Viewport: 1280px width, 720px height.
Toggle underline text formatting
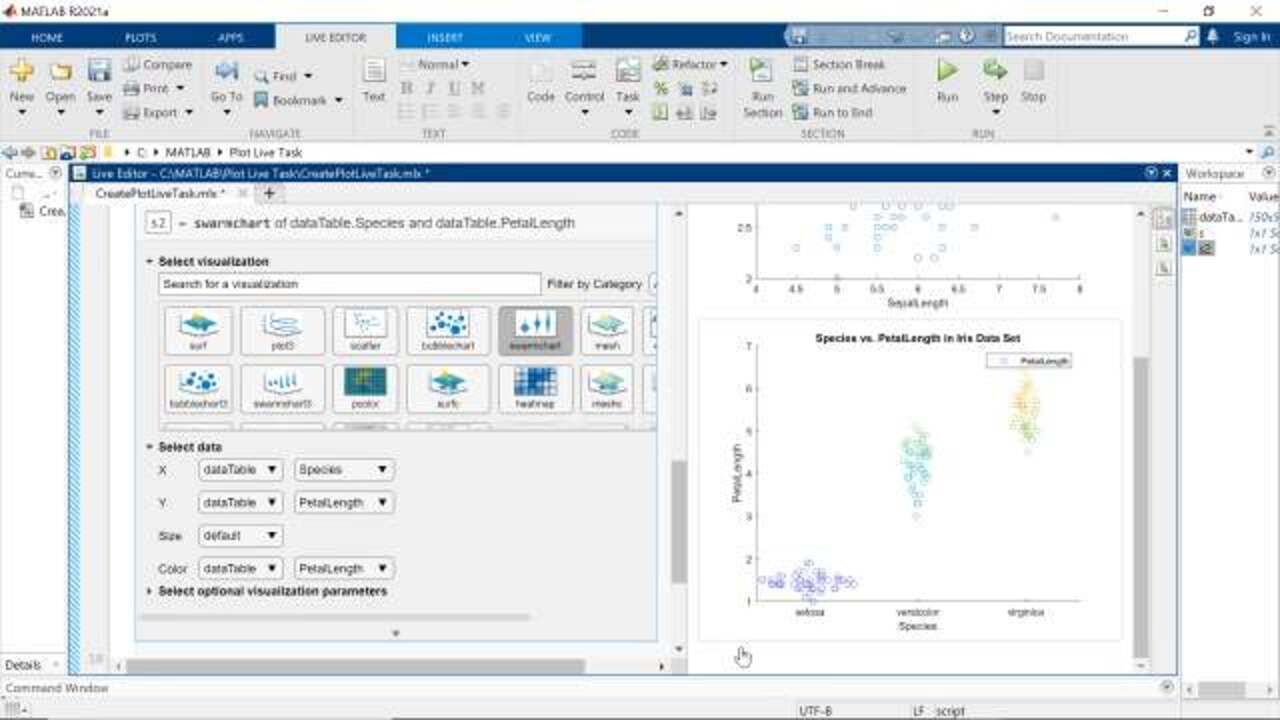(x=454, y=88)
